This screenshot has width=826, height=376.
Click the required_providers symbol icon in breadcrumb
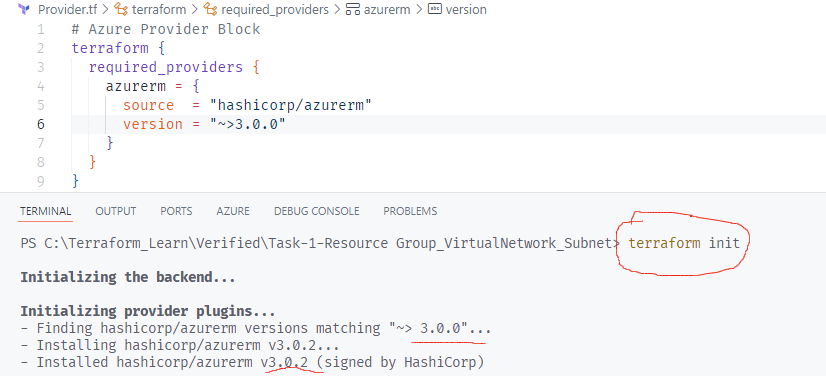(211, 9)
